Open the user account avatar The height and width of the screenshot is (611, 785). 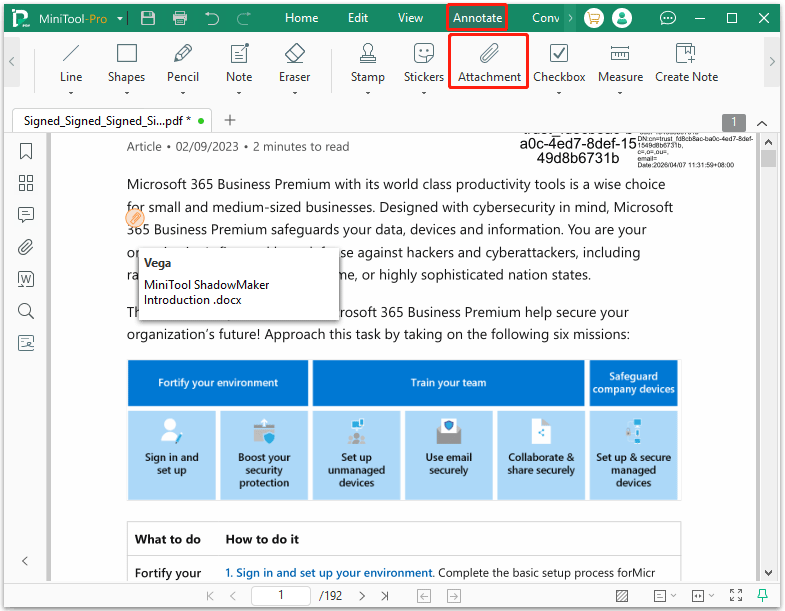pos(622,19)
